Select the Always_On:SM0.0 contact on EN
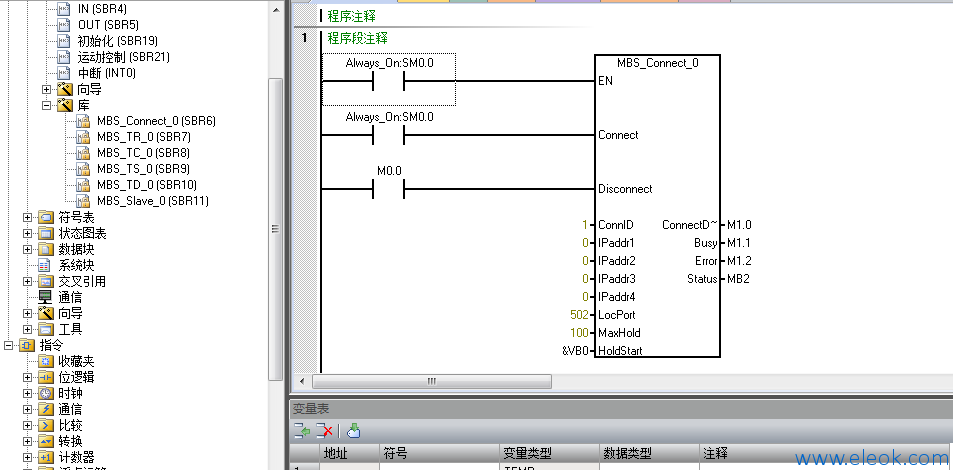 point(389,81)
